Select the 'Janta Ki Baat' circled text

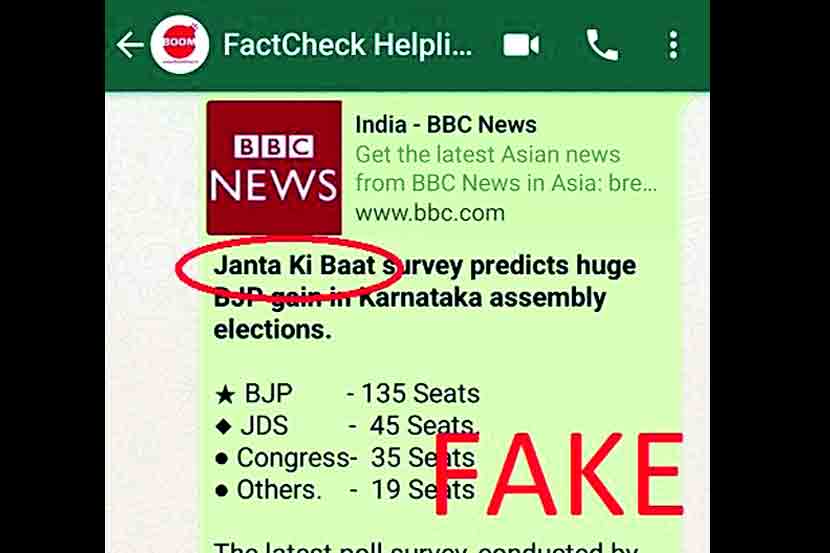click(x=294, y=265)
